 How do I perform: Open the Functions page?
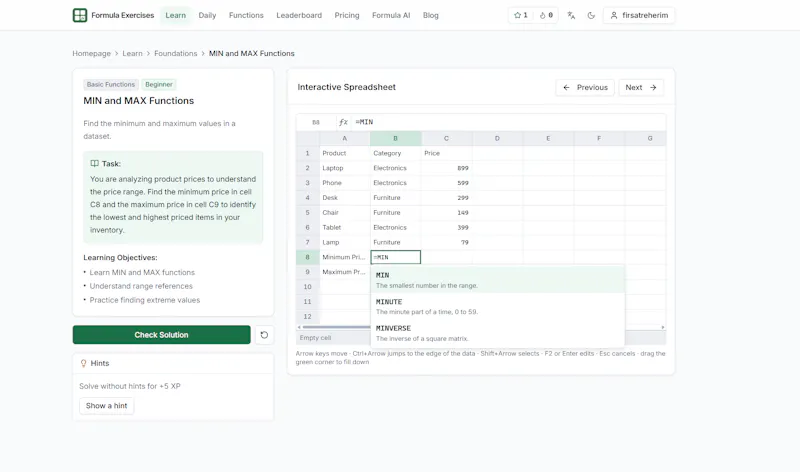tap(246, 15)
